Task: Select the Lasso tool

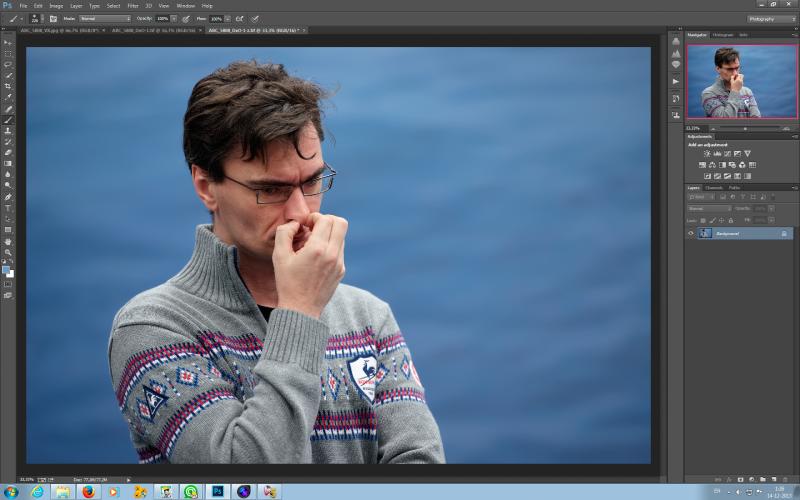Action: [x=8, y=65]
